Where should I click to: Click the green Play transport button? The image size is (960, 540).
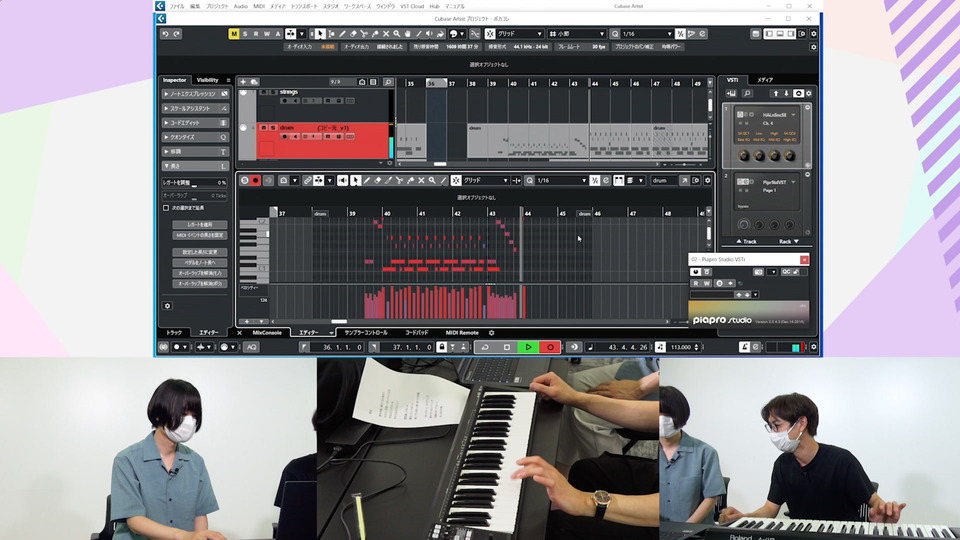528,347
